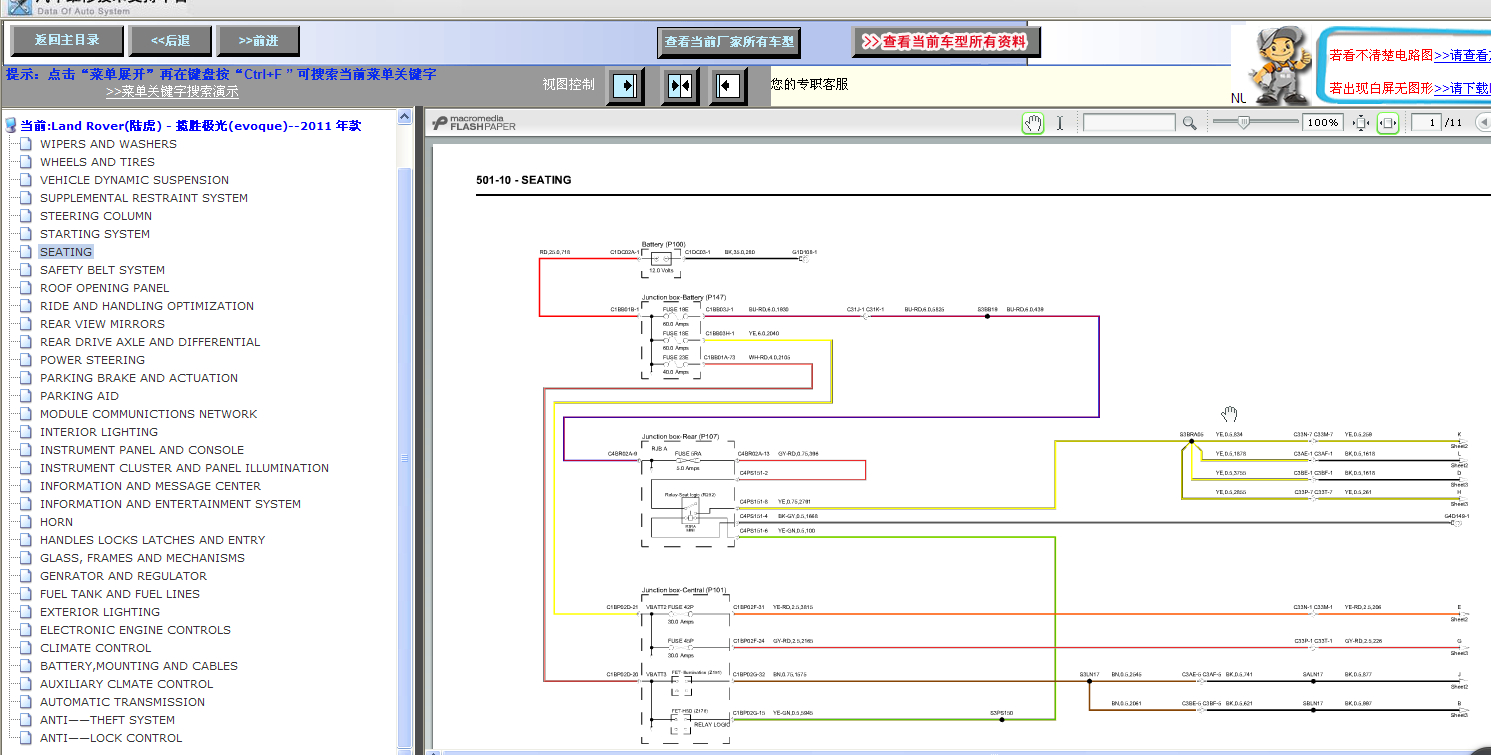
Task: Click the page icon beside SEATING
Action: [26, 252]
